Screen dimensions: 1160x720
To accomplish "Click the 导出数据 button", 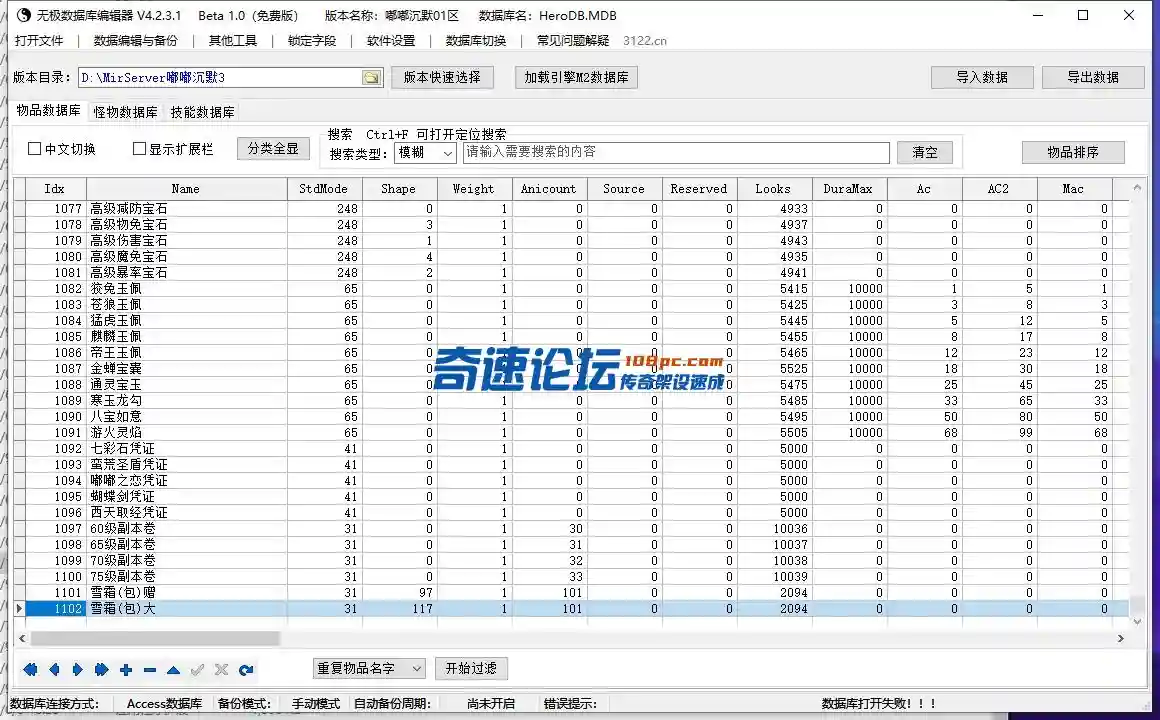I will point(1093,78).
